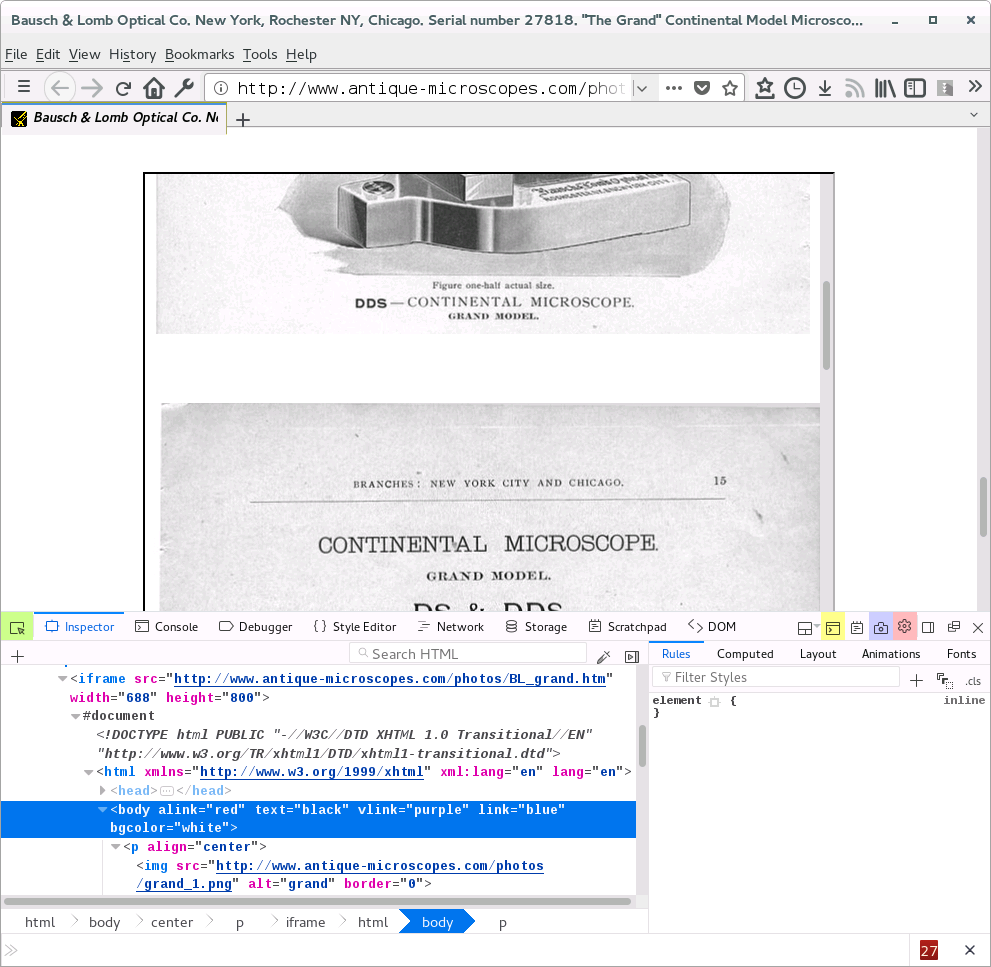Toggle the split console panel

833,626
